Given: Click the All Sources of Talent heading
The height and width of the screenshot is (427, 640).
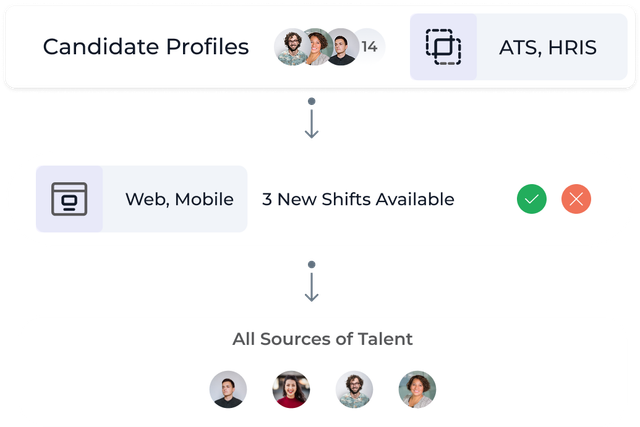Looking at the screenshot, I should 322,339.
